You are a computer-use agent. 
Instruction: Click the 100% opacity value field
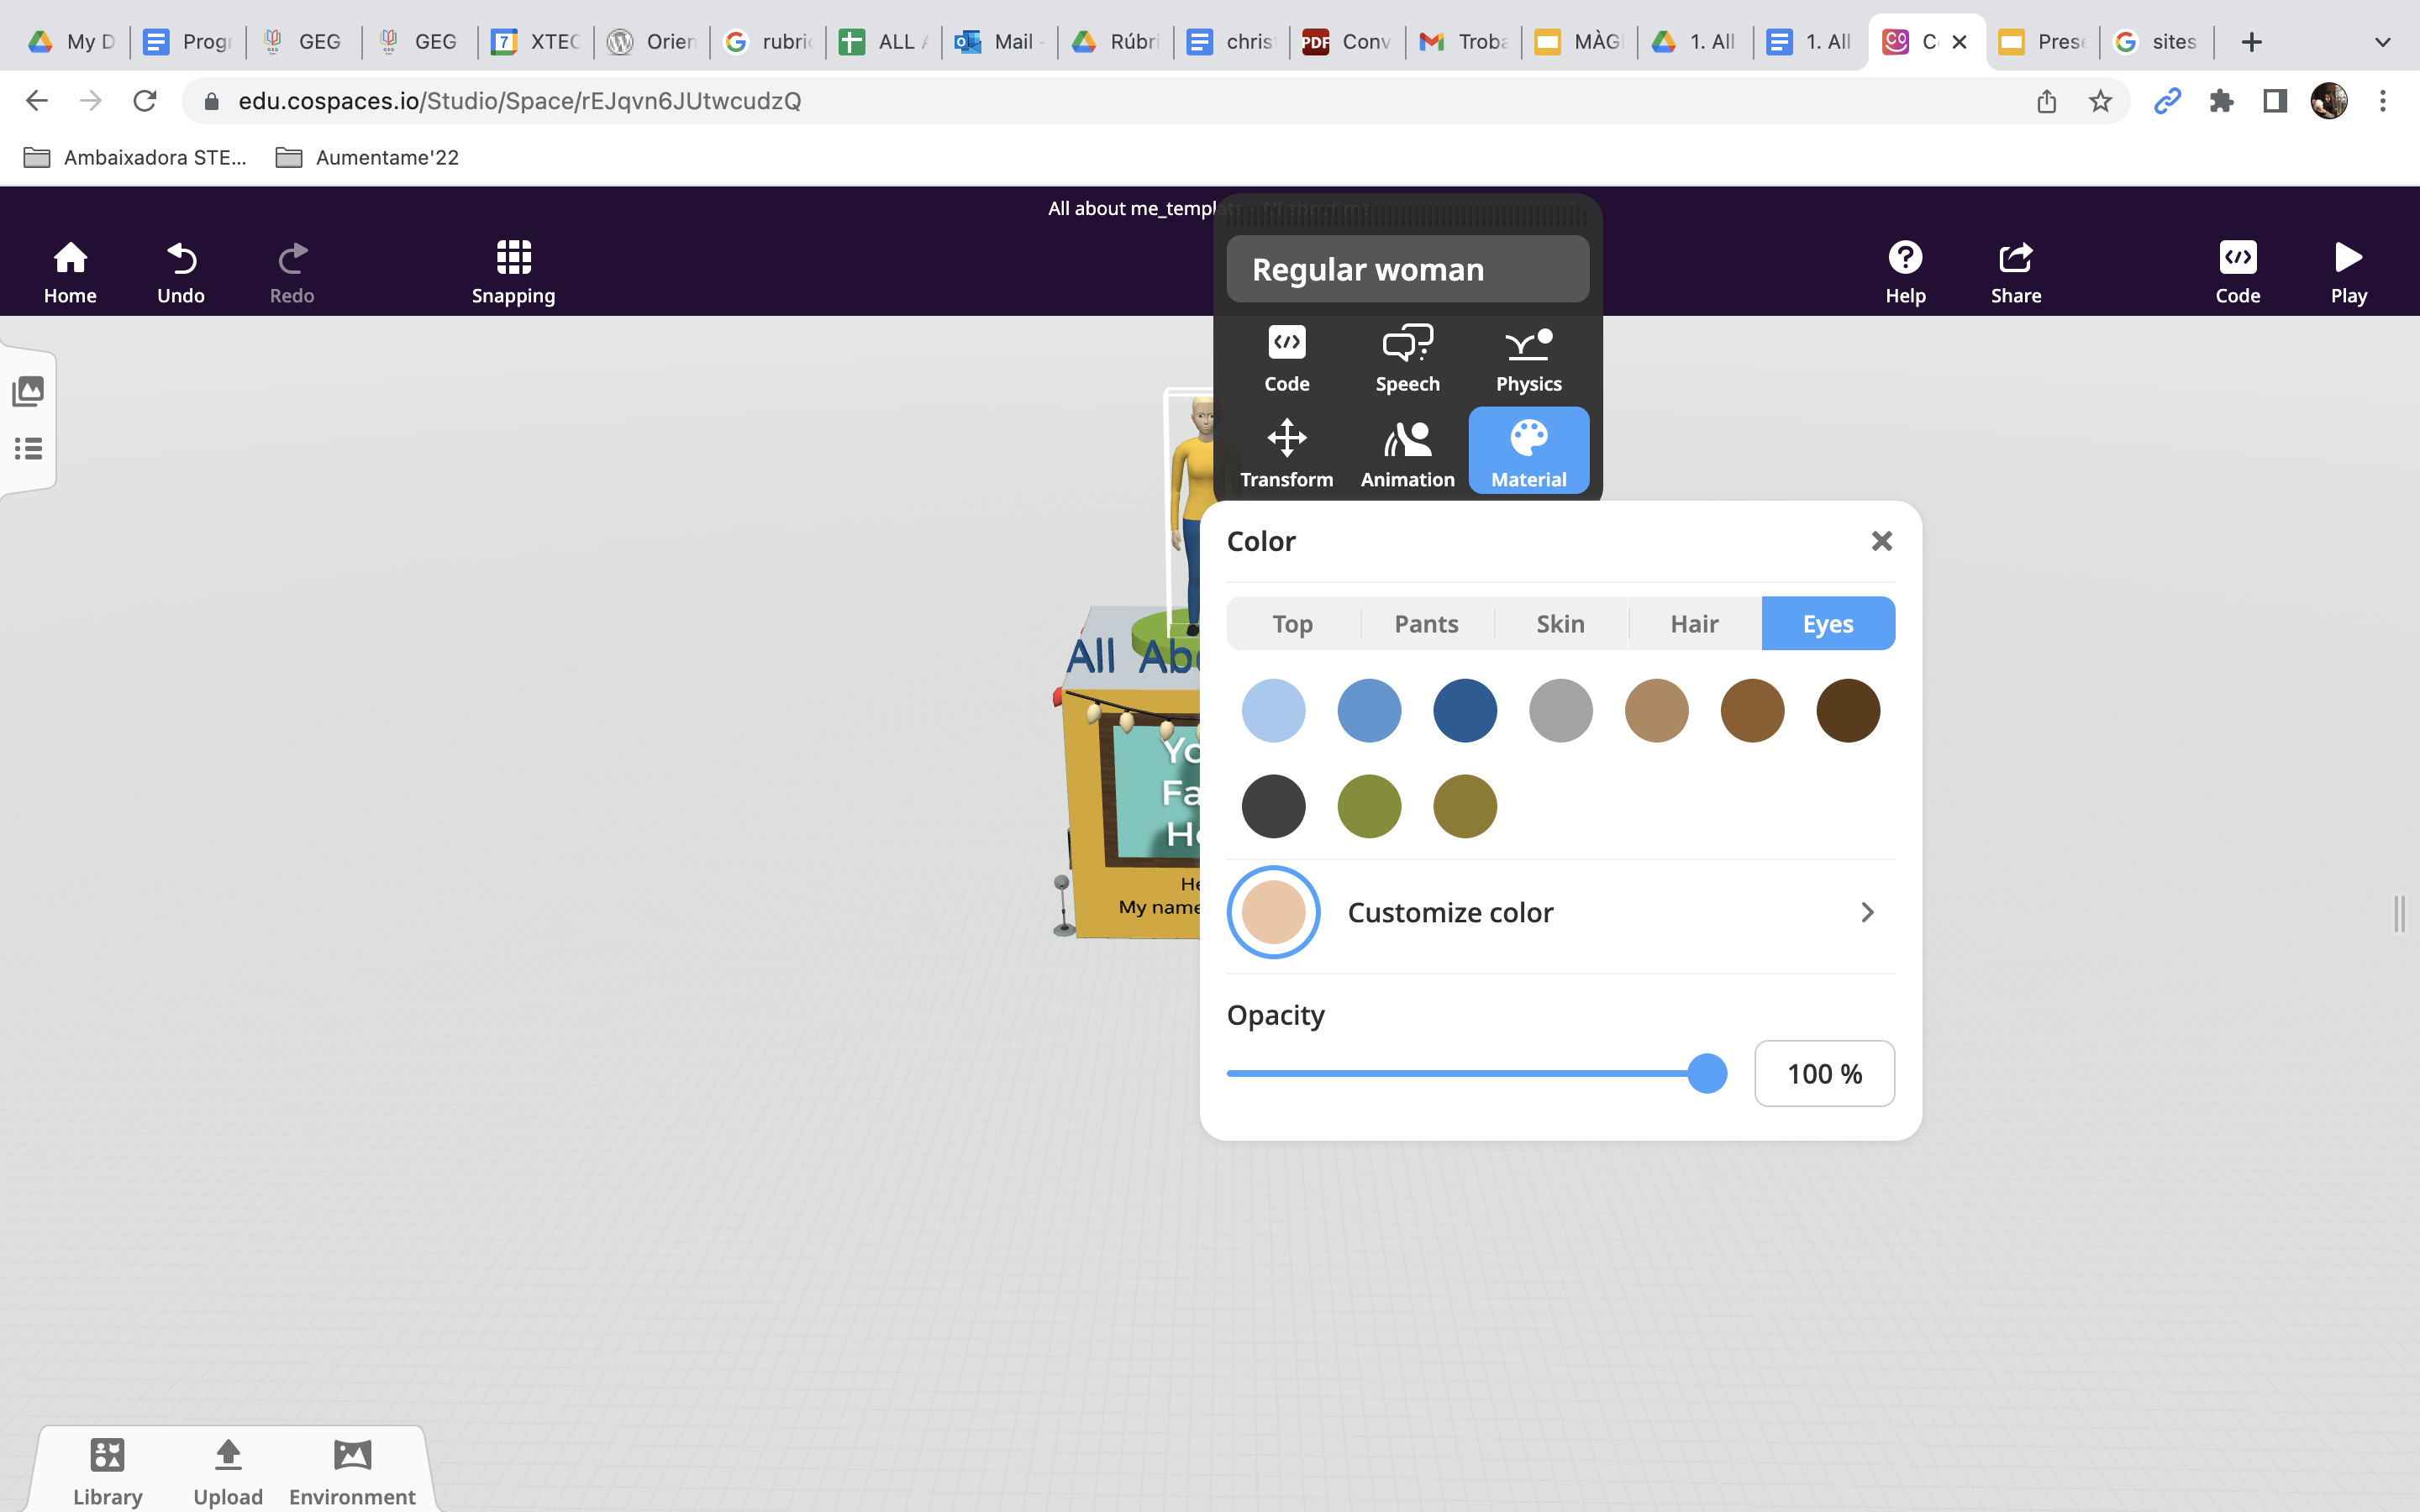click(x=1823, y=1073)
